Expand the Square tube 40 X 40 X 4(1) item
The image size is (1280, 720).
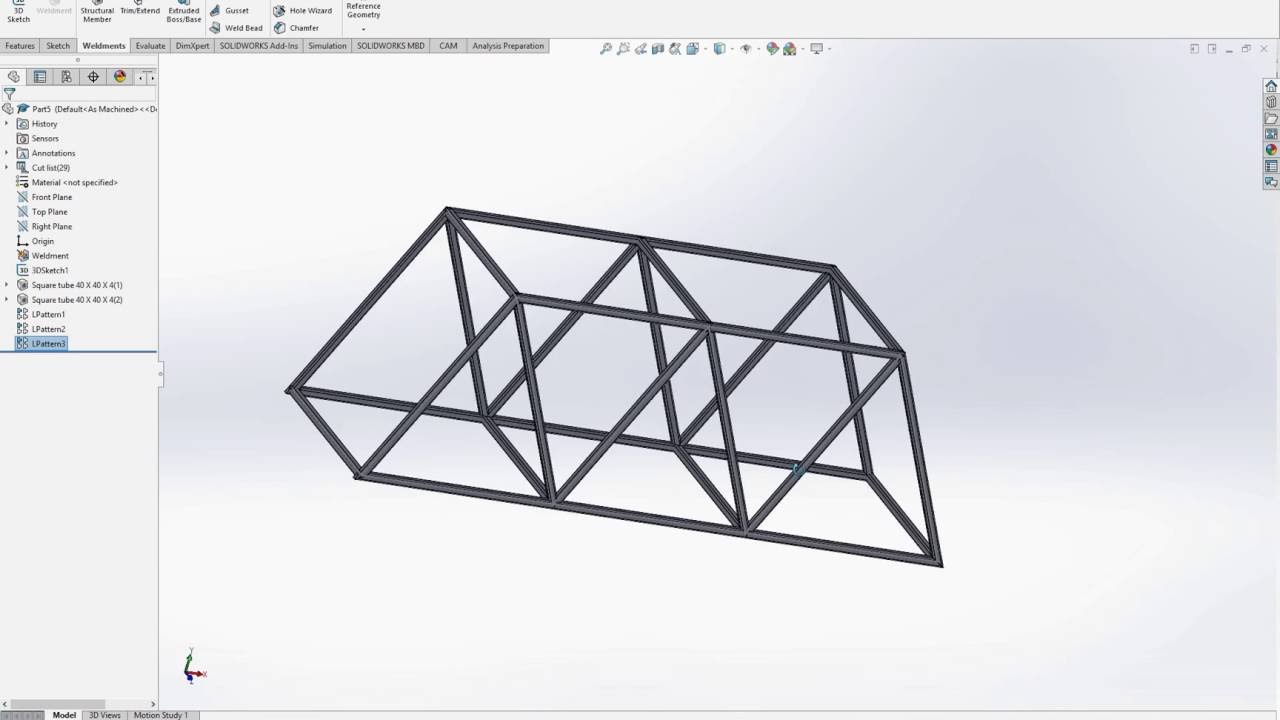8,284
